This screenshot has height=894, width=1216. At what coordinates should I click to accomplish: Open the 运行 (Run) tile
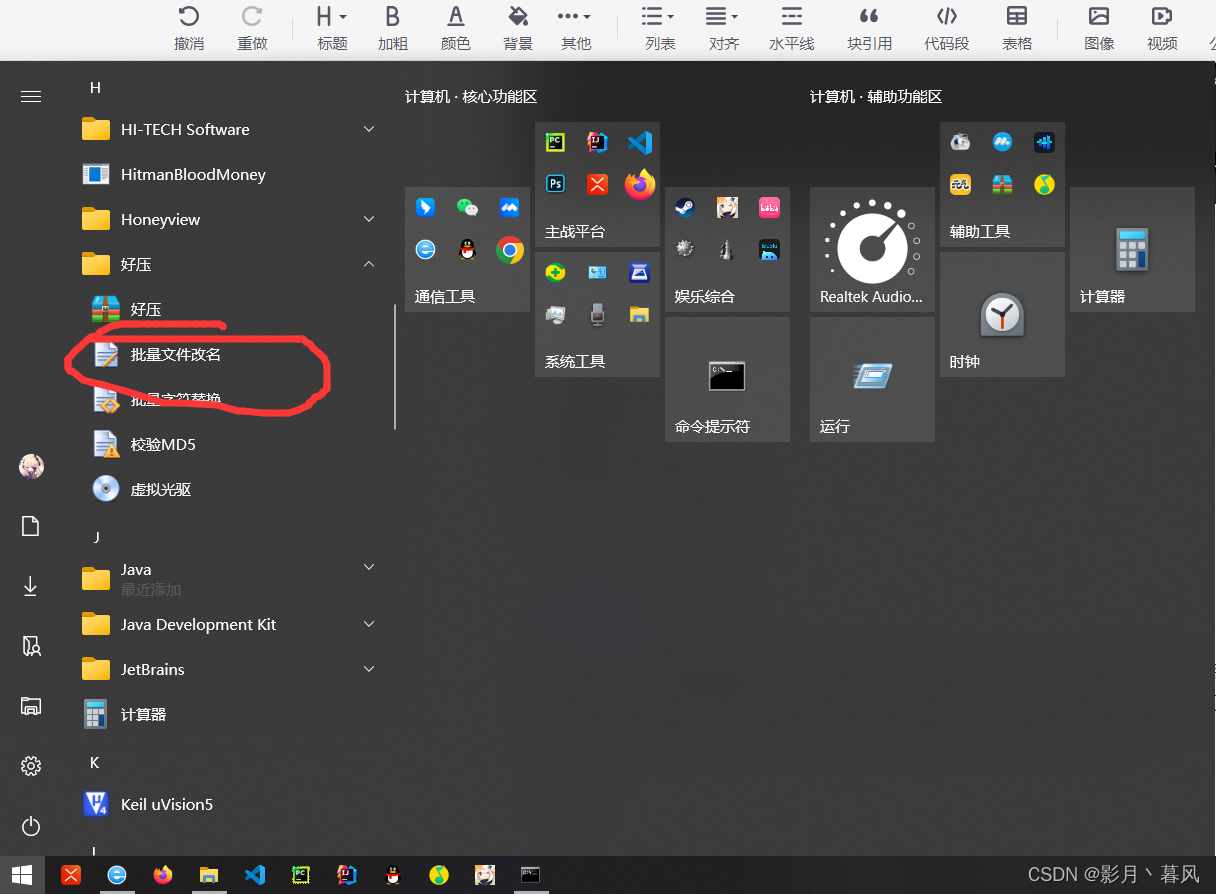[872, 379]
